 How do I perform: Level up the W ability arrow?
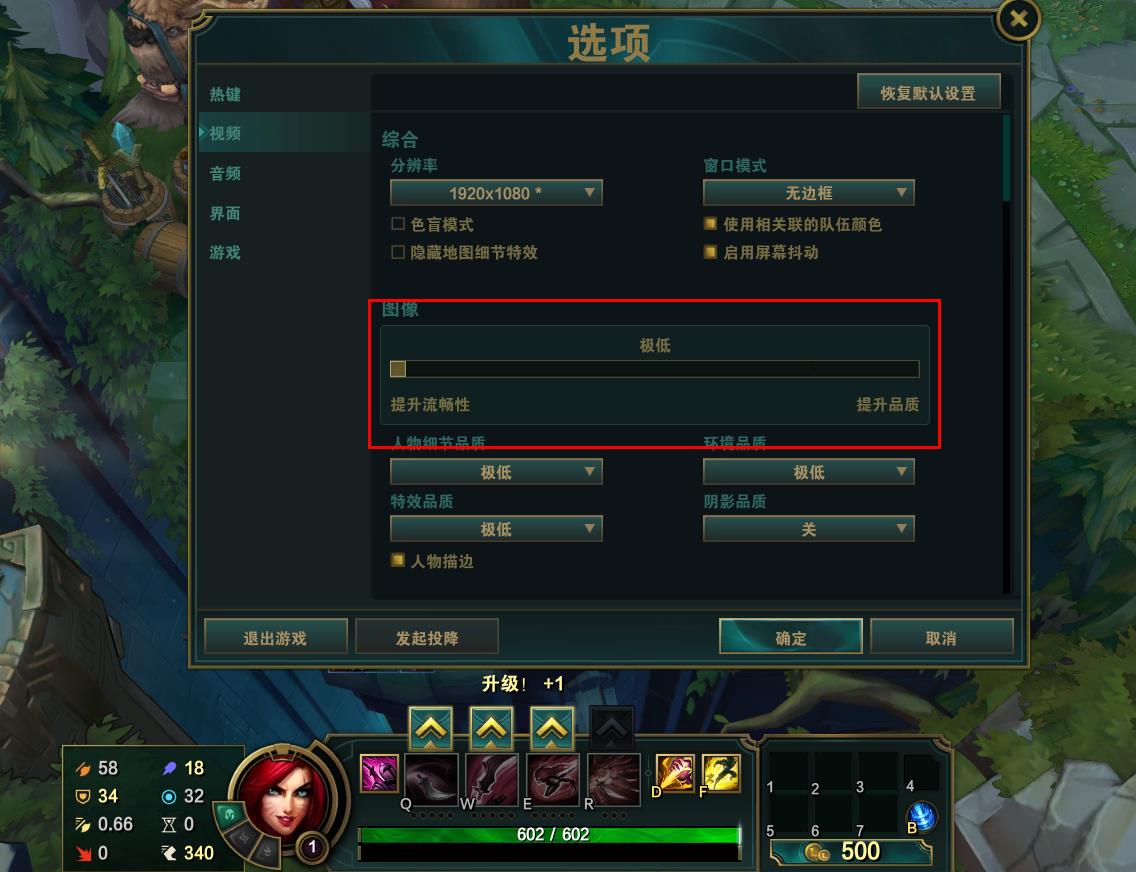[492, 729]
